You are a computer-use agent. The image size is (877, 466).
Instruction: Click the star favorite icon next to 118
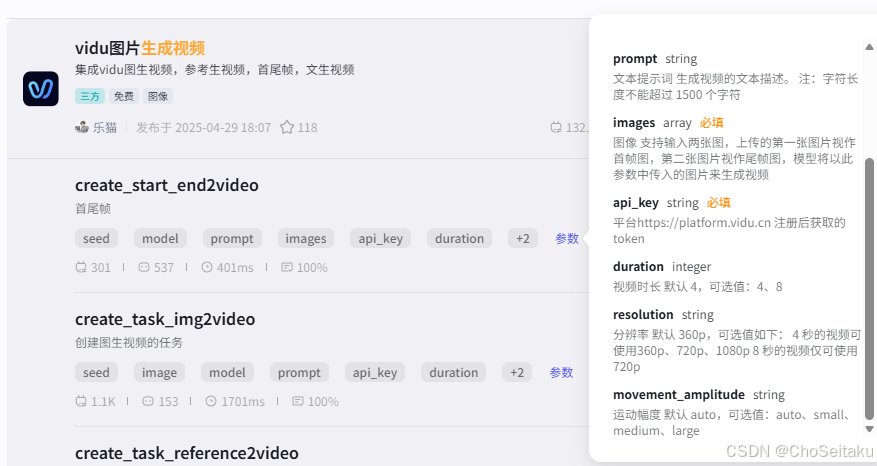(287, 128)
